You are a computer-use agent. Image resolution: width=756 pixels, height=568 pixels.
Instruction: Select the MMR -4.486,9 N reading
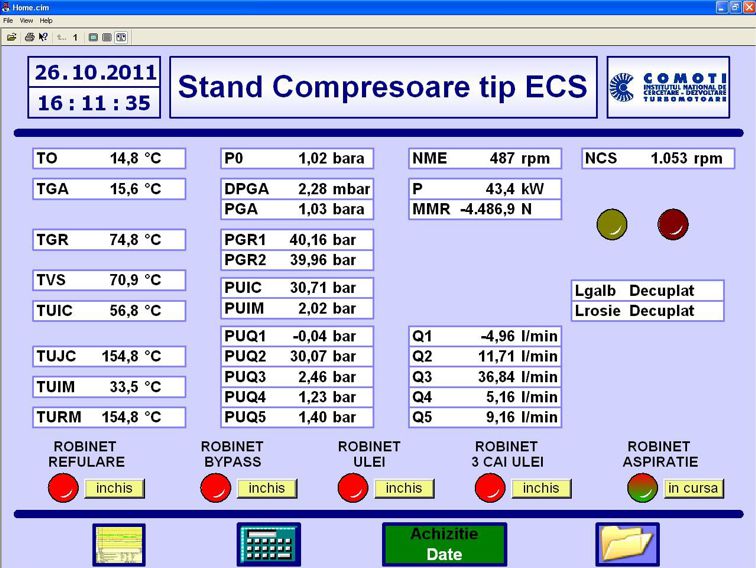click(485, 209)
